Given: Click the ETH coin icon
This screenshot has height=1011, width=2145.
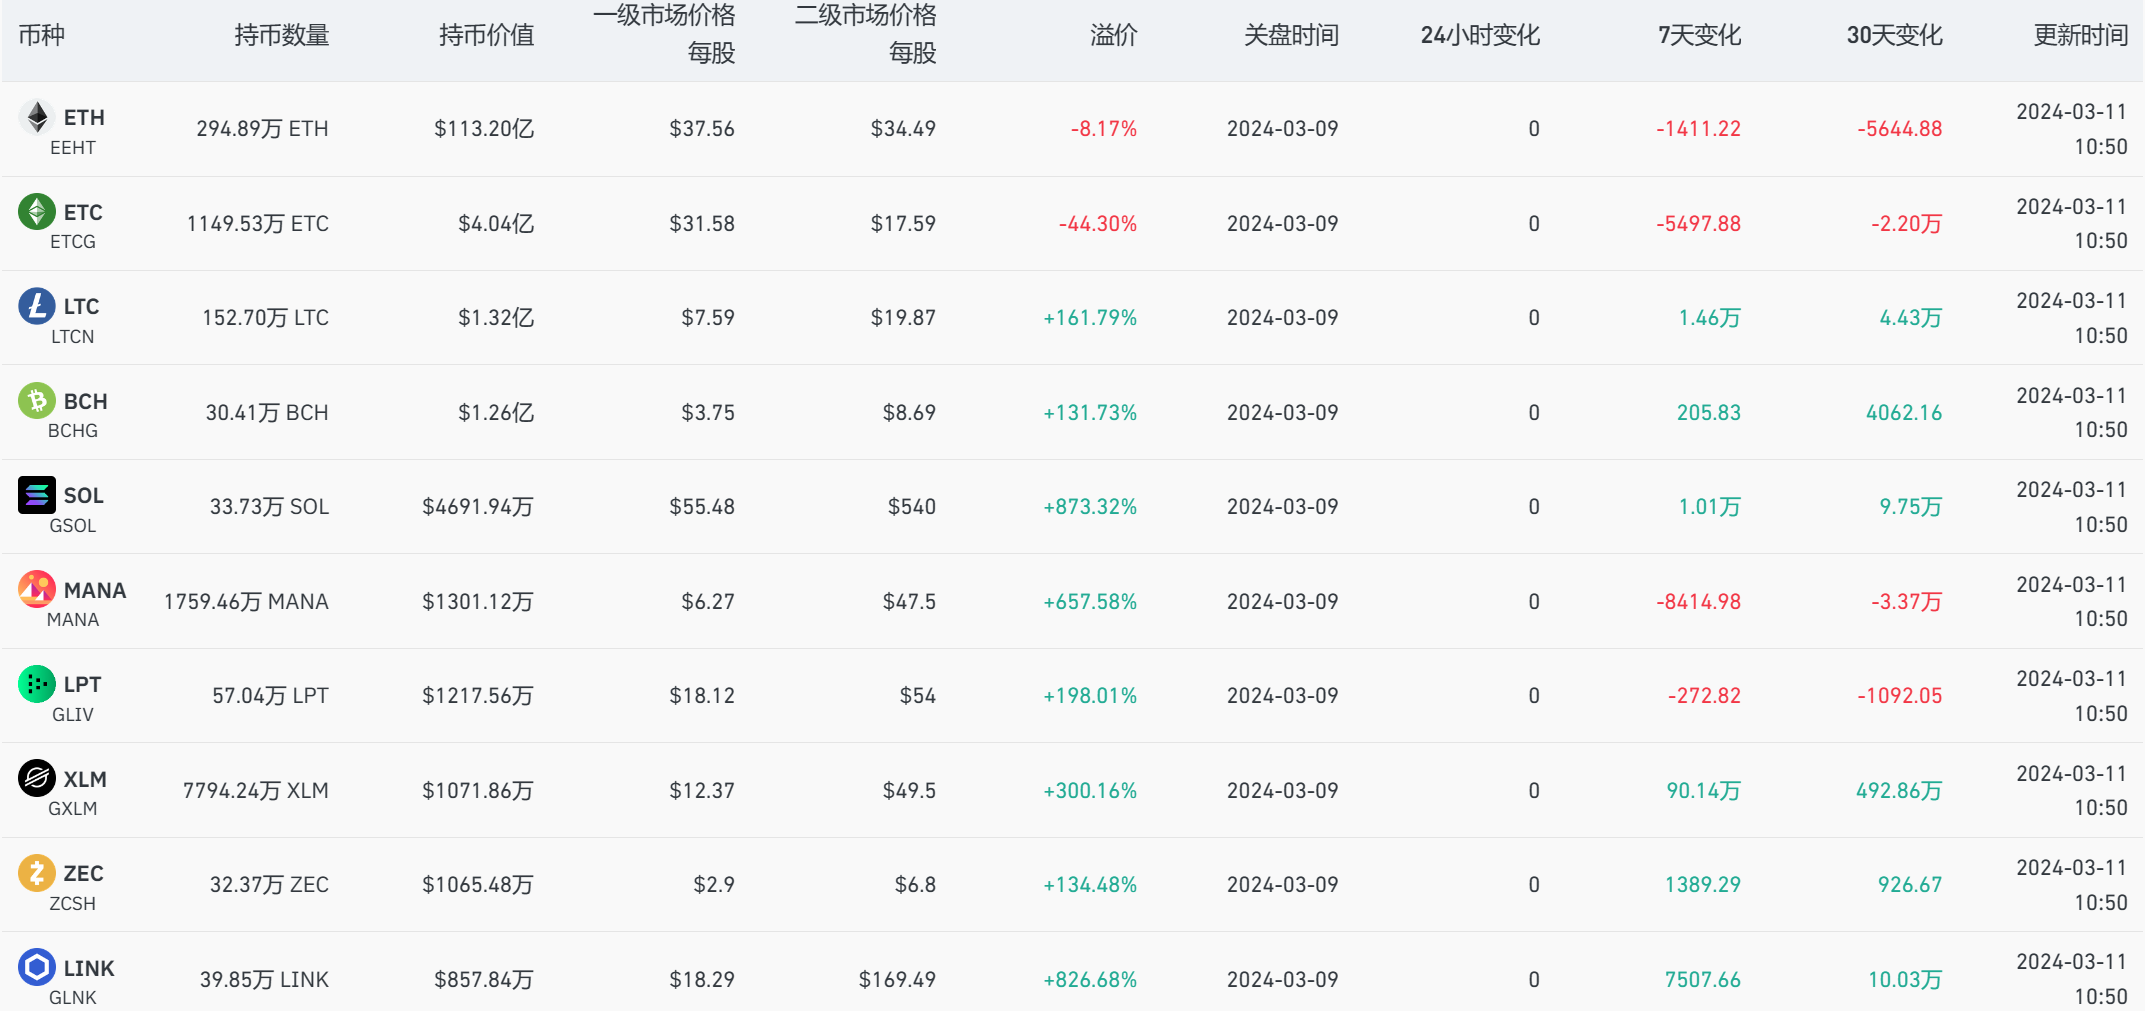Looking at the screenshot, I should pos(37,117).
